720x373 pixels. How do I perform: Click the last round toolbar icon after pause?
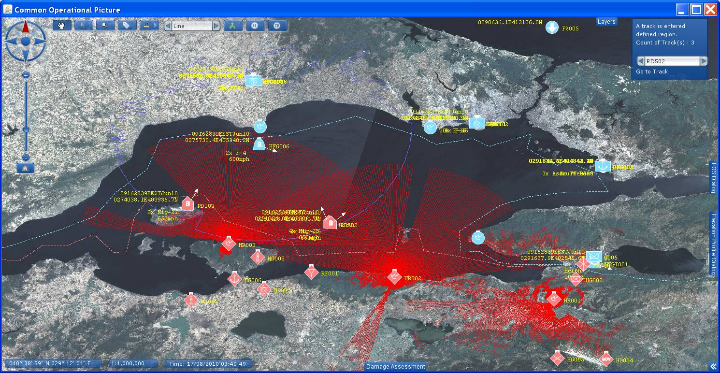(277, 26)
